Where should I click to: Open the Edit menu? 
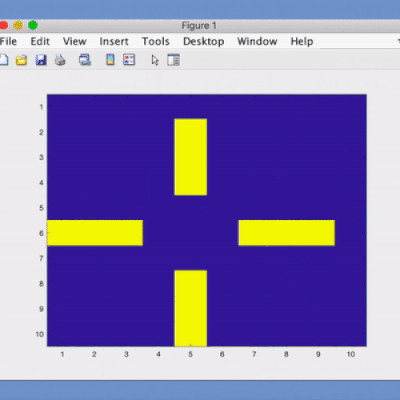(40, 41)
